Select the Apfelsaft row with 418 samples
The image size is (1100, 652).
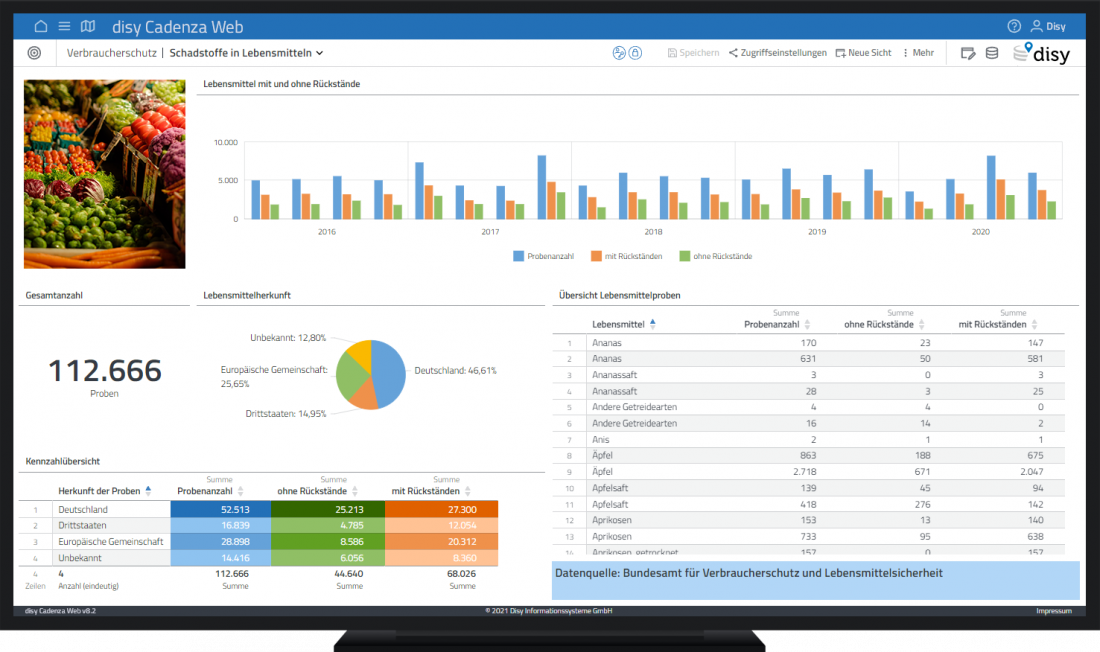point(808,504)
